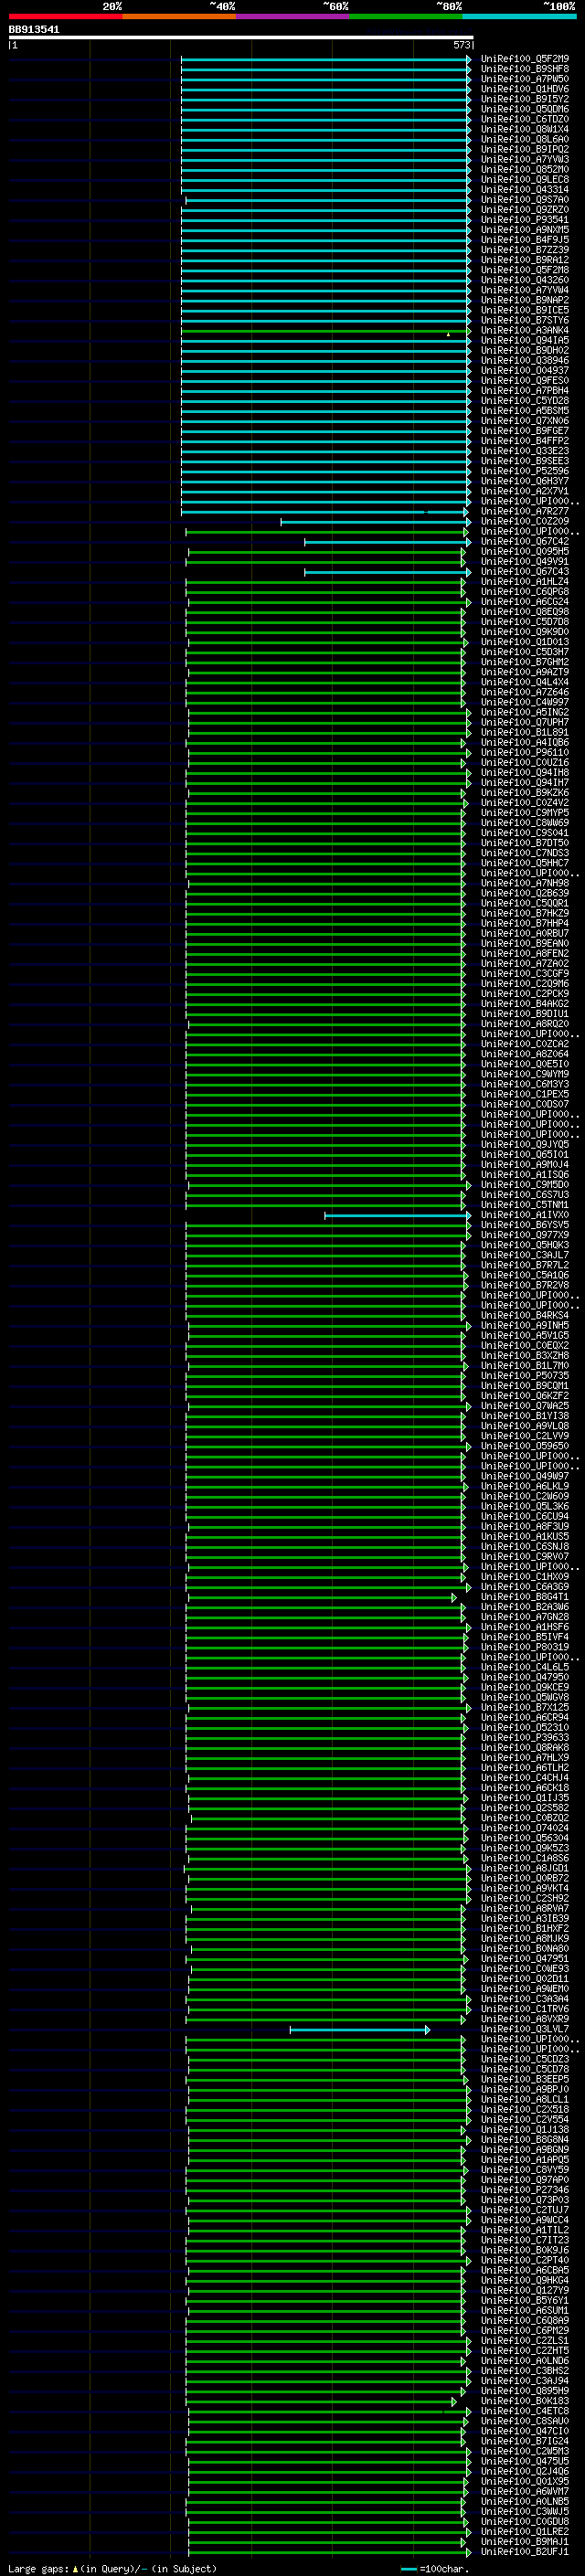Open hit UniRef100_C6TDZ0

point(524,120)
